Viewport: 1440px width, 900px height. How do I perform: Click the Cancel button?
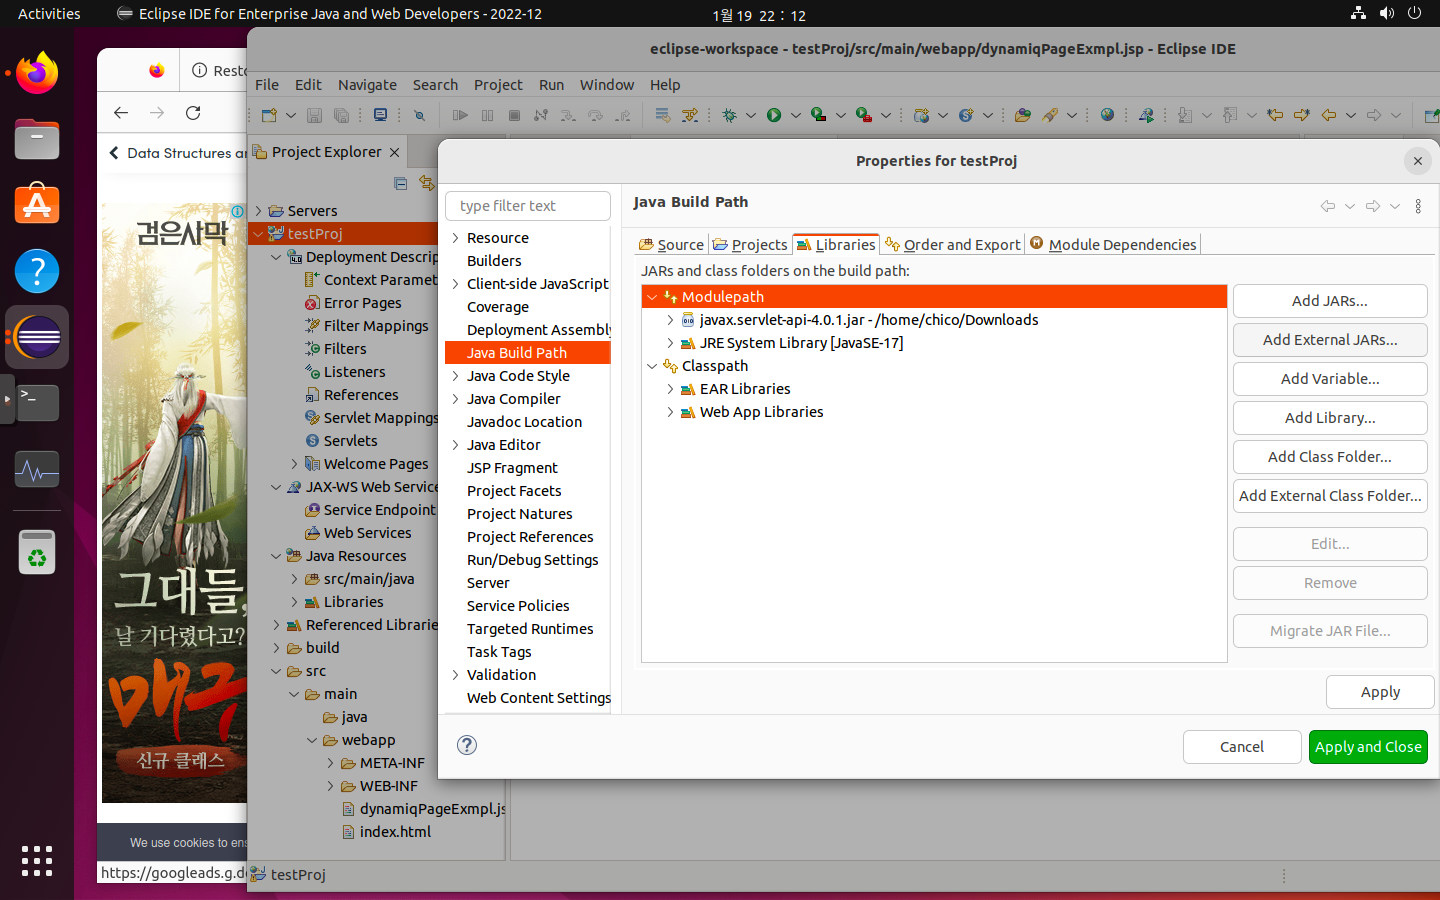point(1242,747)
